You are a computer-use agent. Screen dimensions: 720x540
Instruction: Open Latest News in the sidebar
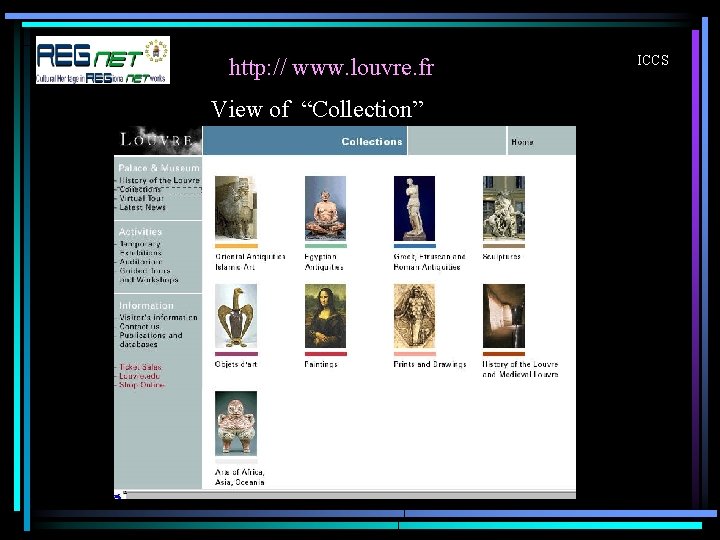click(142, 207)
